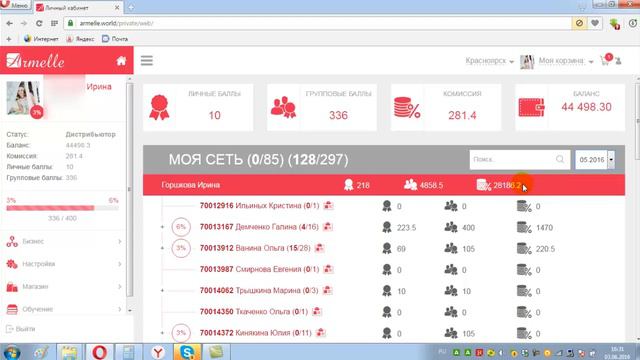
Task: Open Opera browser from taskbar
Action: [99, 352]
